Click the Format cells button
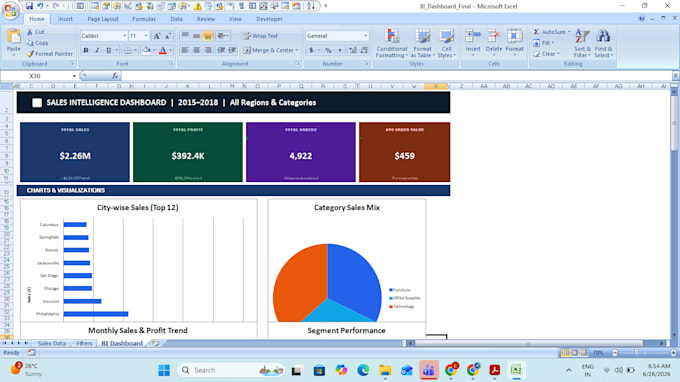The width and height of the screenshot is (680, 382). 514,42
